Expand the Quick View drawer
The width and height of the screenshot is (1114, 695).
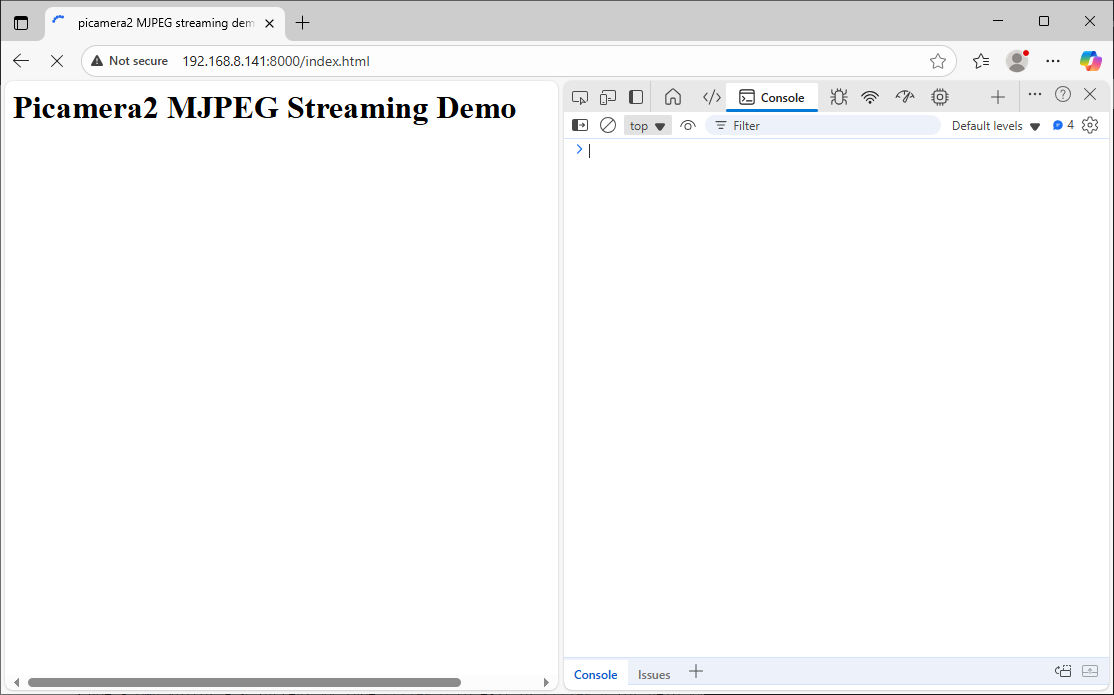pos(1090,671)
